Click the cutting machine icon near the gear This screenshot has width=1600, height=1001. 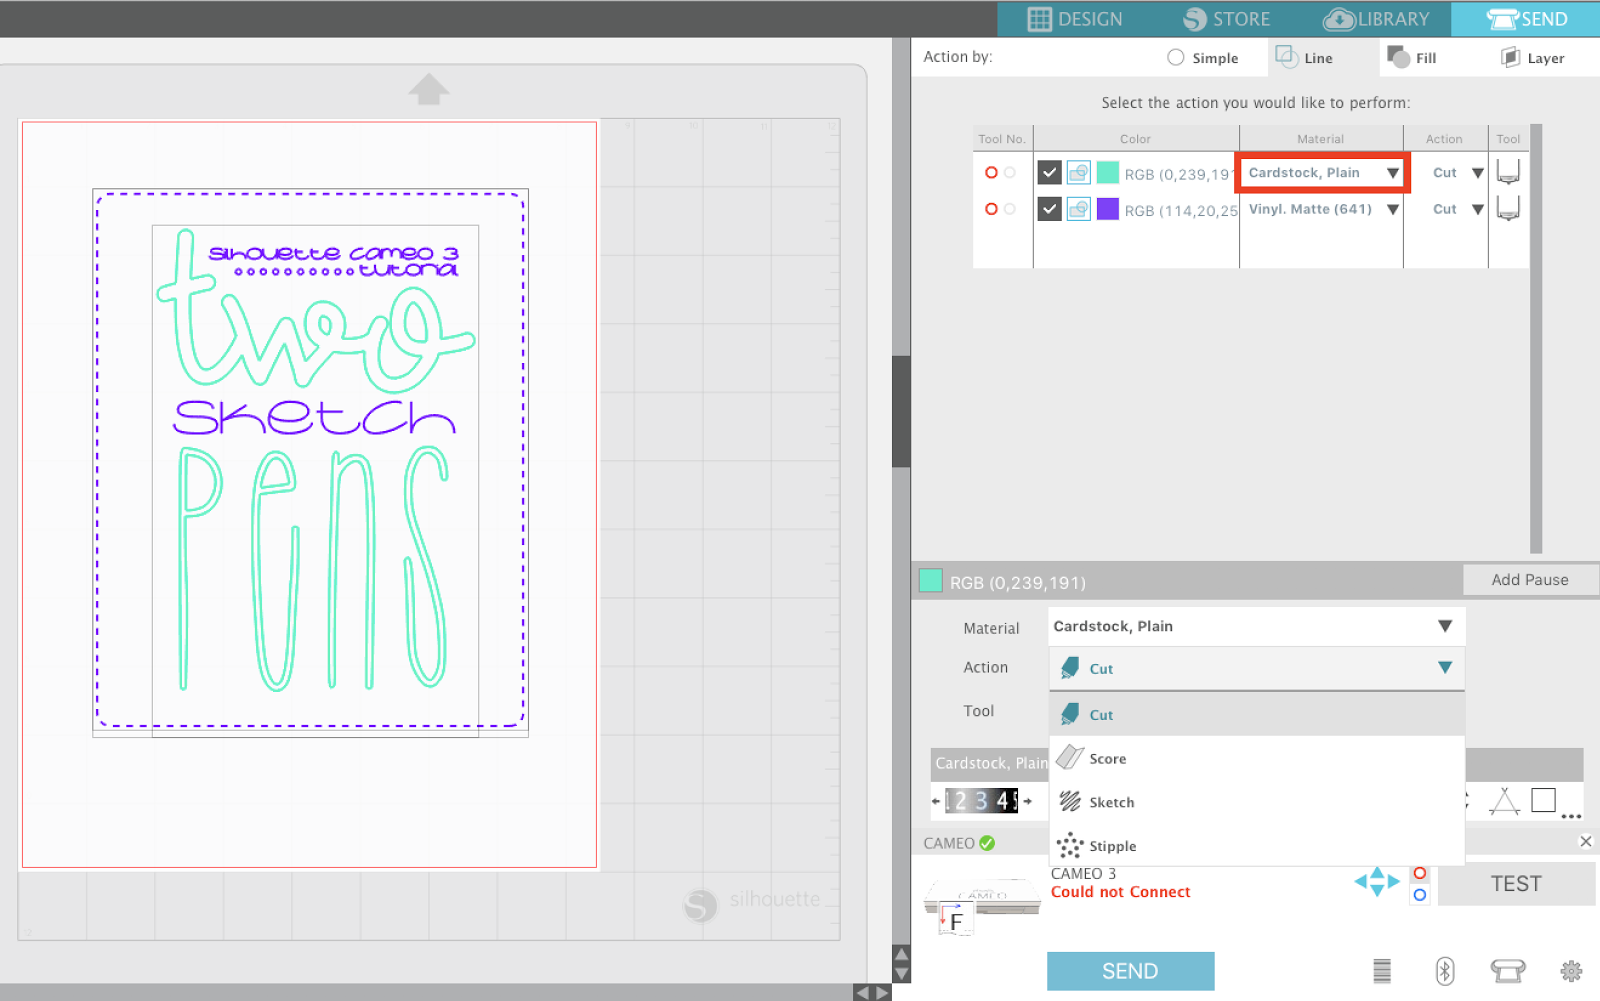(1507, 970)
